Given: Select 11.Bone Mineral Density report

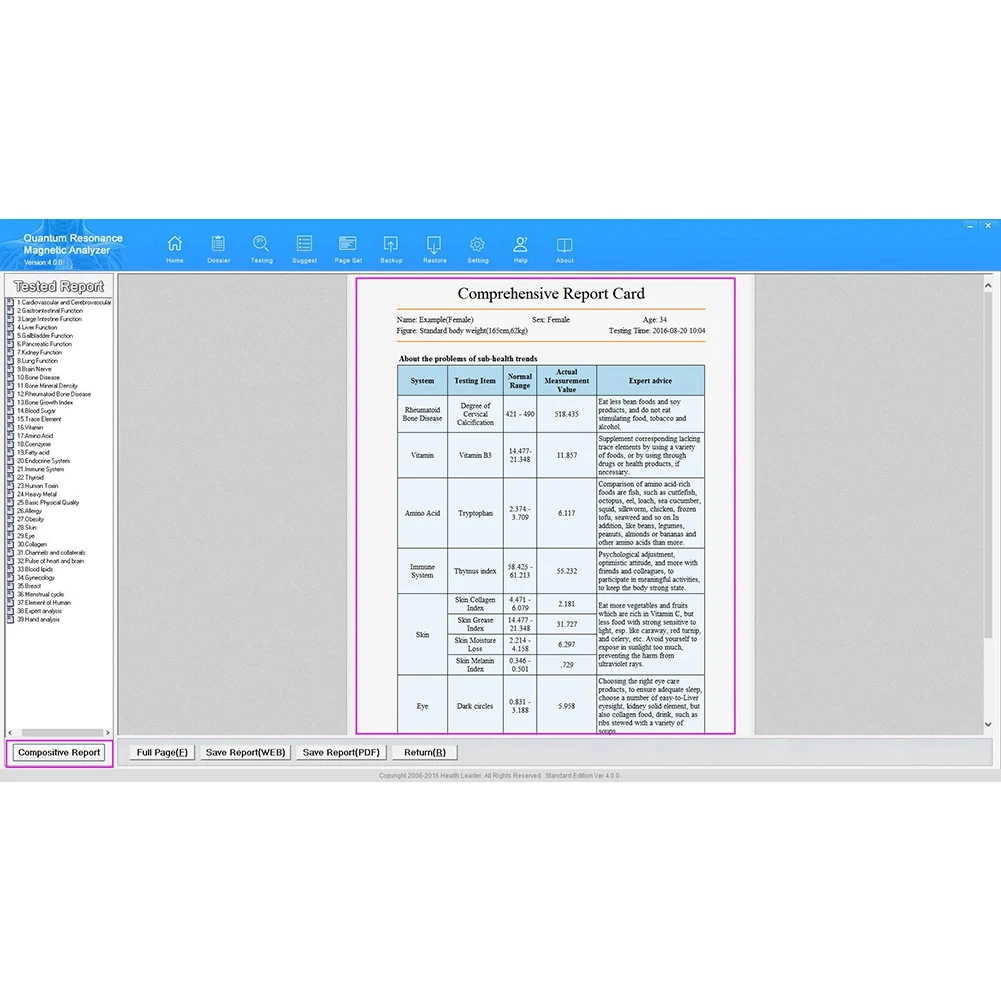Looking at the screenshot, I should click(x=47, y=386).
